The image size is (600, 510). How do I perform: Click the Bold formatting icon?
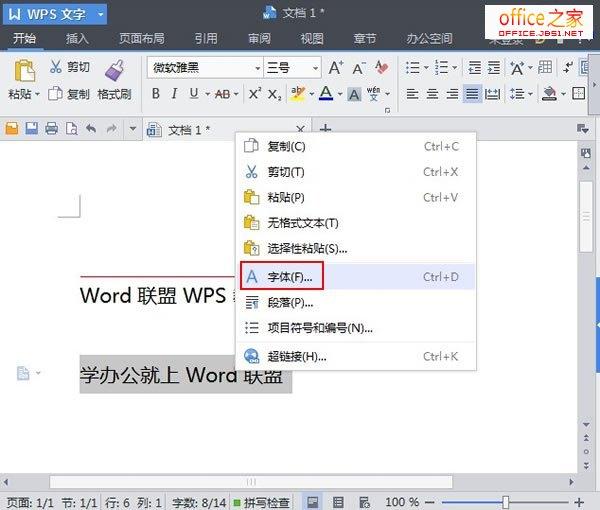156,94
